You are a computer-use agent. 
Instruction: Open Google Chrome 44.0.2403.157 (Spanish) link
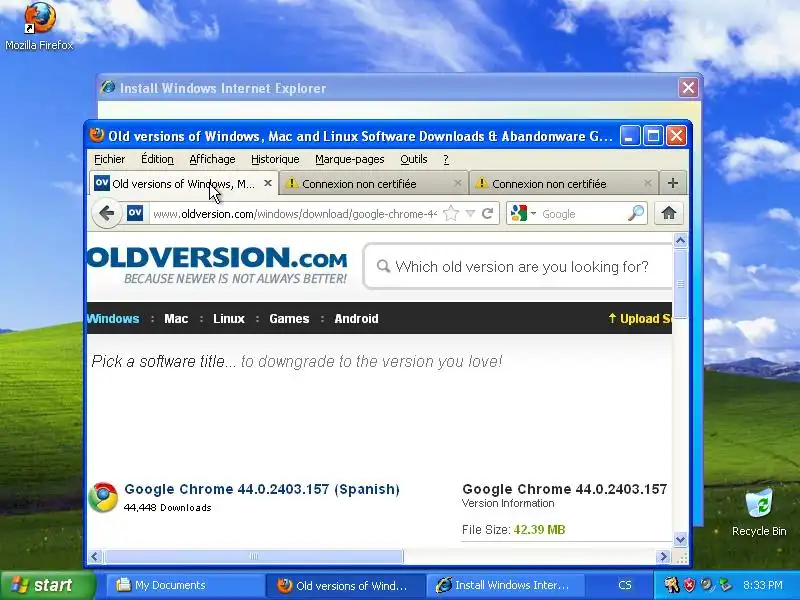pos(262,489)
